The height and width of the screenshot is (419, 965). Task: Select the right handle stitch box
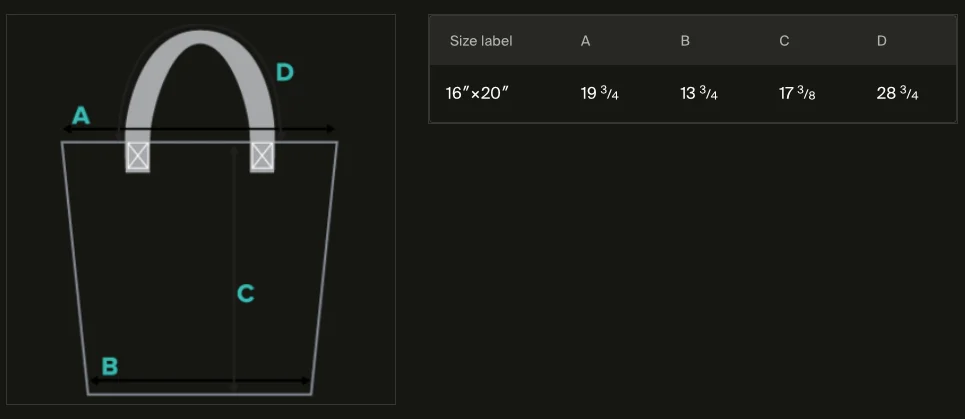tap(262, 156)
